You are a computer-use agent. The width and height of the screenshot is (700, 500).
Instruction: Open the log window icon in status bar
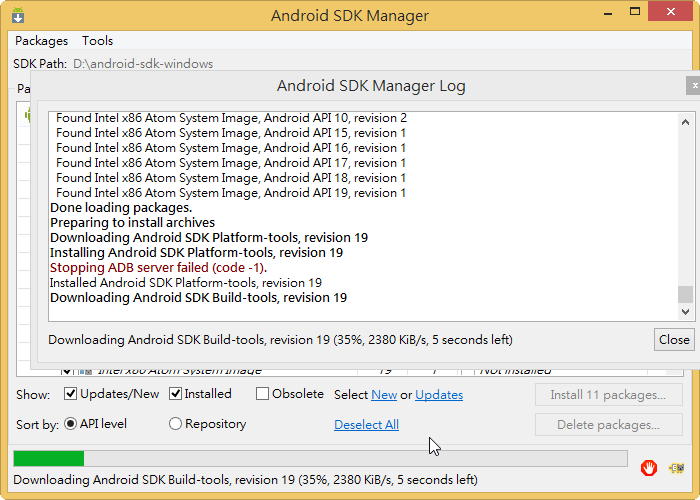tap(676, 468)
